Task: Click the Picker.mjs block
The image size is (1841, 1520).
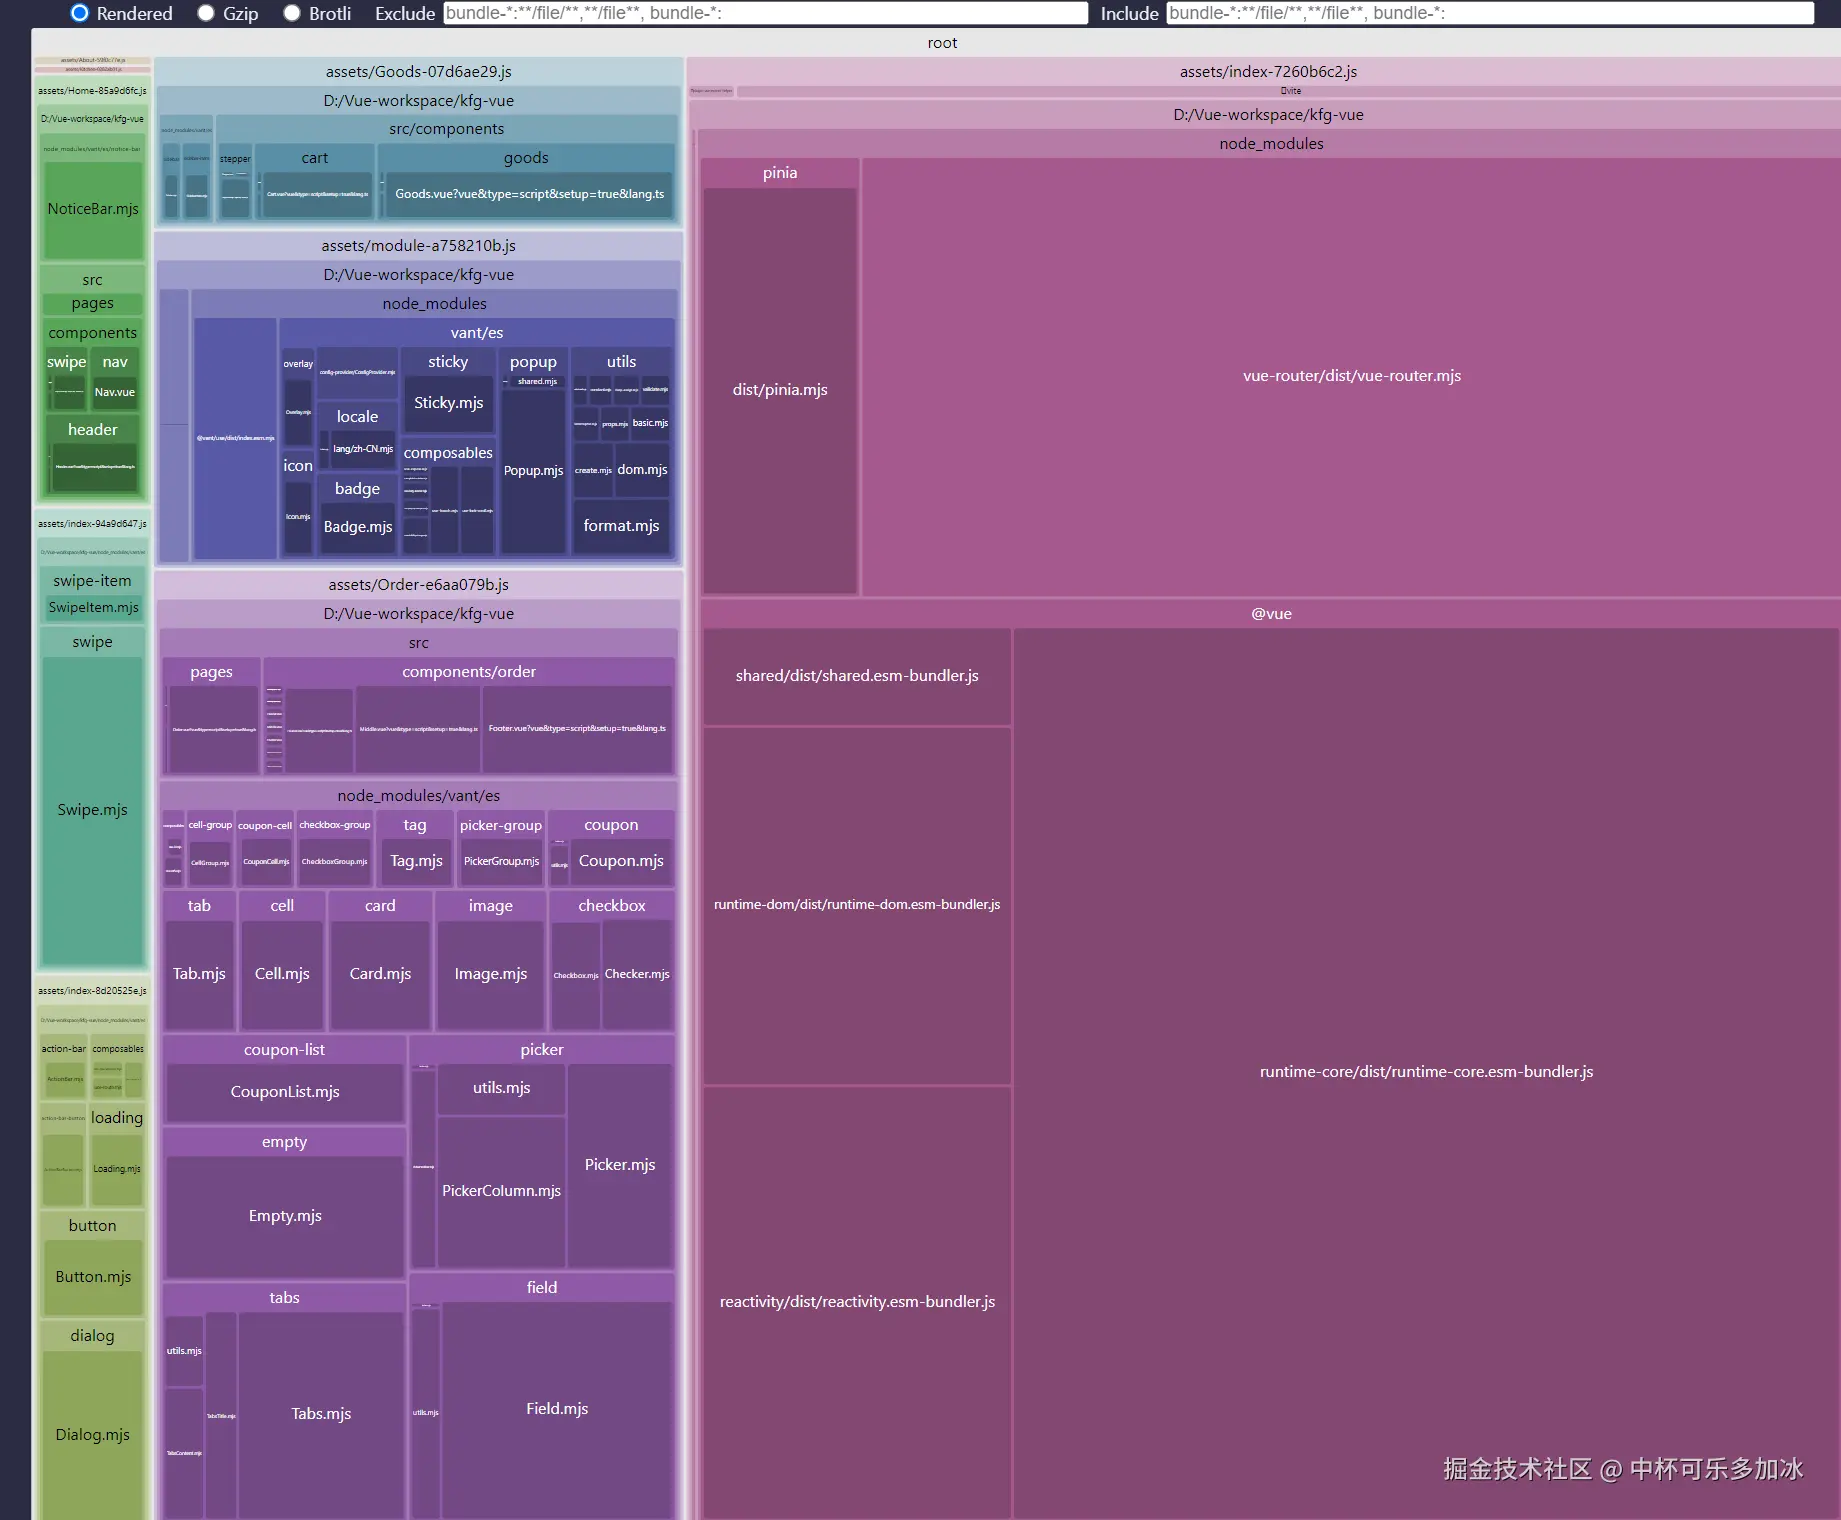Action: pyautogui.click(x=620, y=1165)
